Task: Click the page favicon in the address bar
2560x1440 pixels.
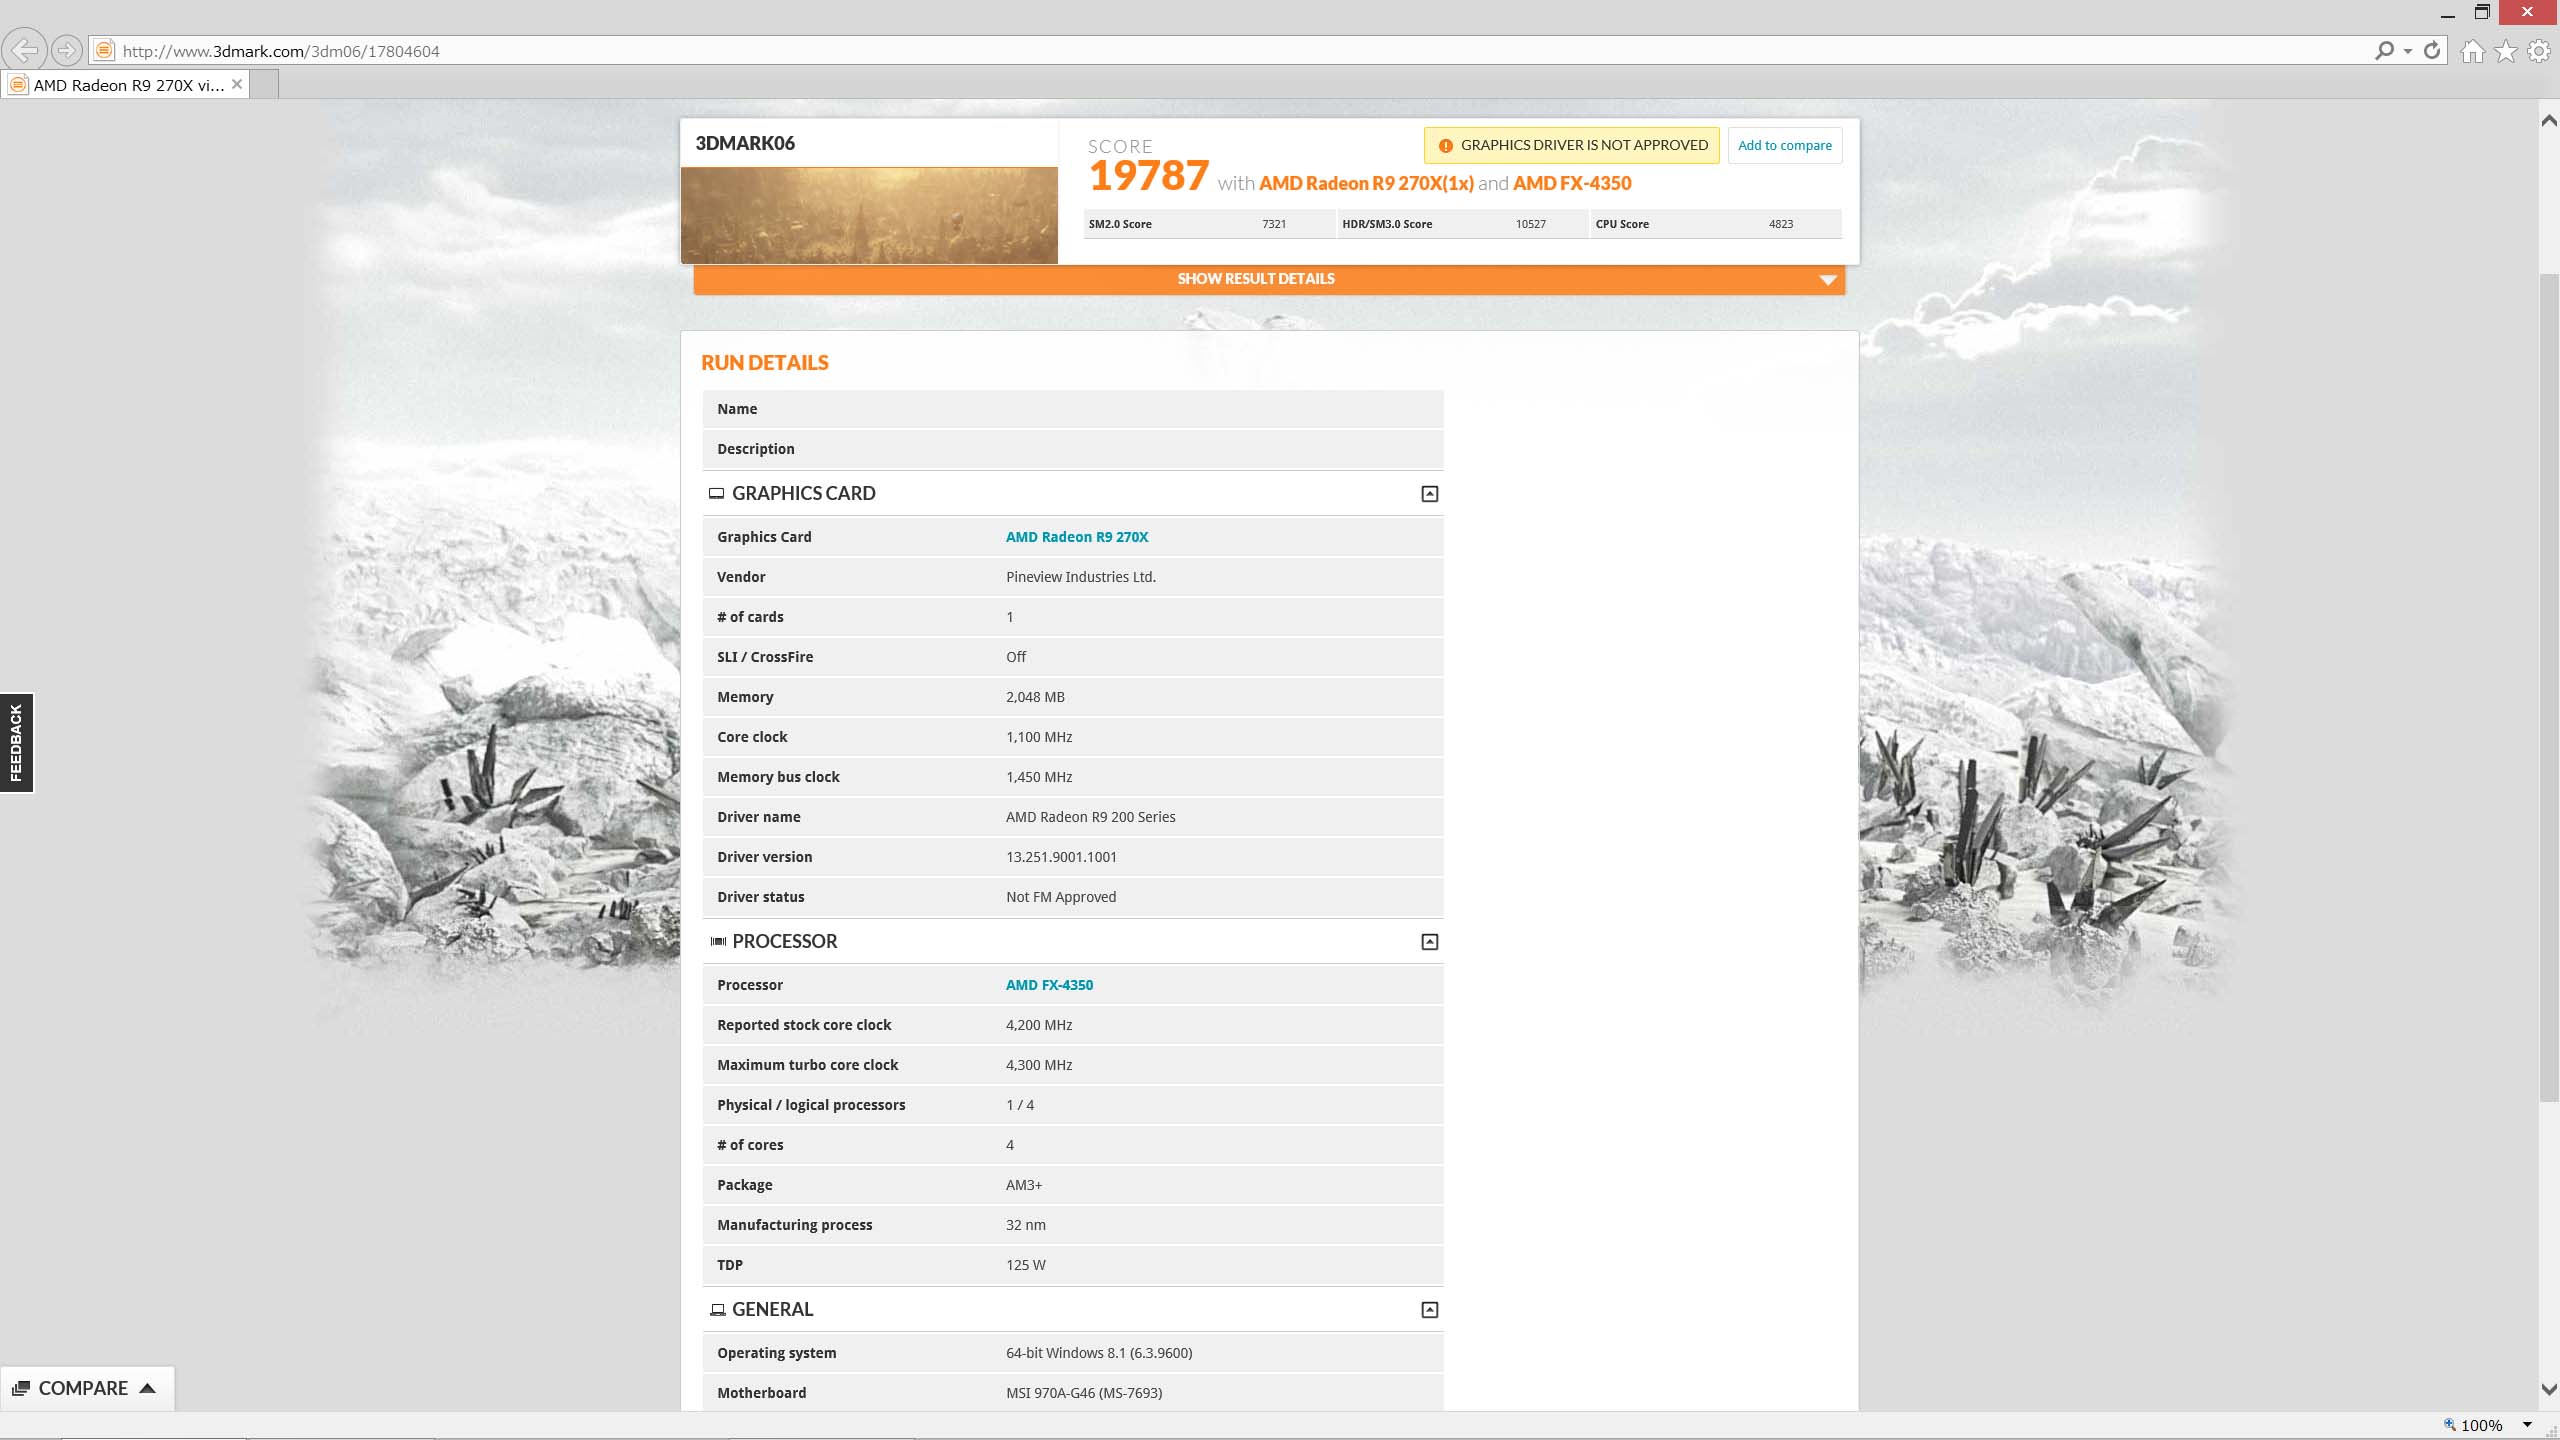Action: pos(102,50)
